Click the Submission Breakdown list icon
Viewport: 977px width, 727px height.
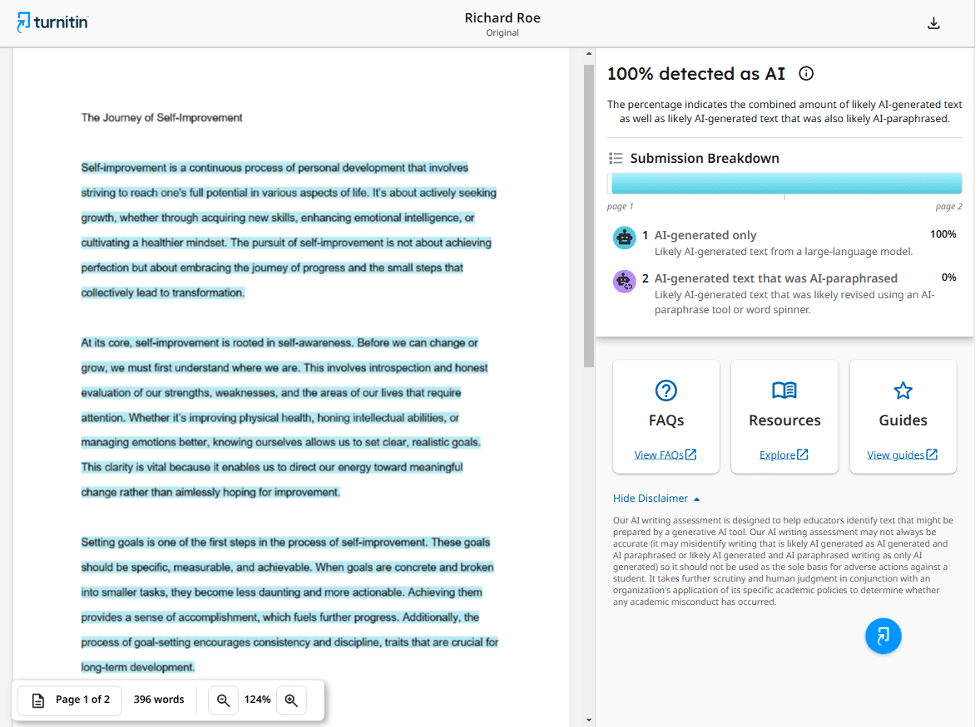pyautogui.click(x=615, y=157)
